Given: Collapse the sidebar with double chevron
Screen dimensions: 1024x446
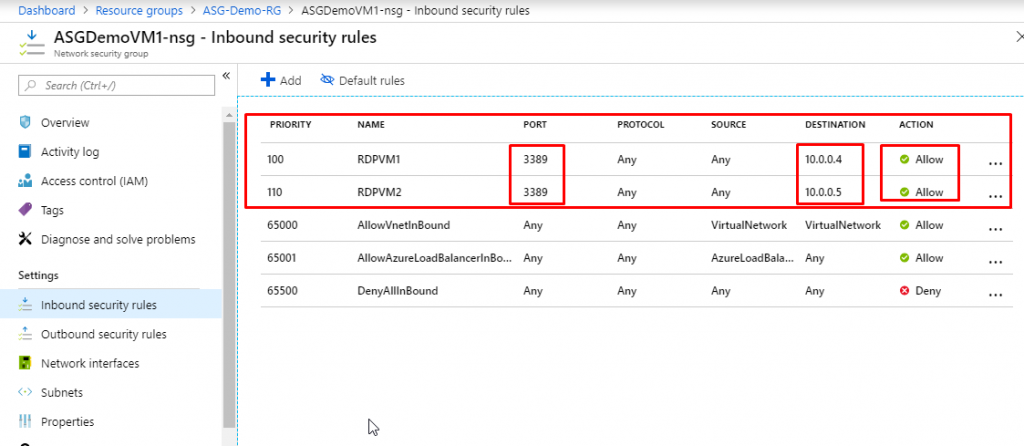Looking at the screenshot, I should pyautogui.click(x=226, y=76).
